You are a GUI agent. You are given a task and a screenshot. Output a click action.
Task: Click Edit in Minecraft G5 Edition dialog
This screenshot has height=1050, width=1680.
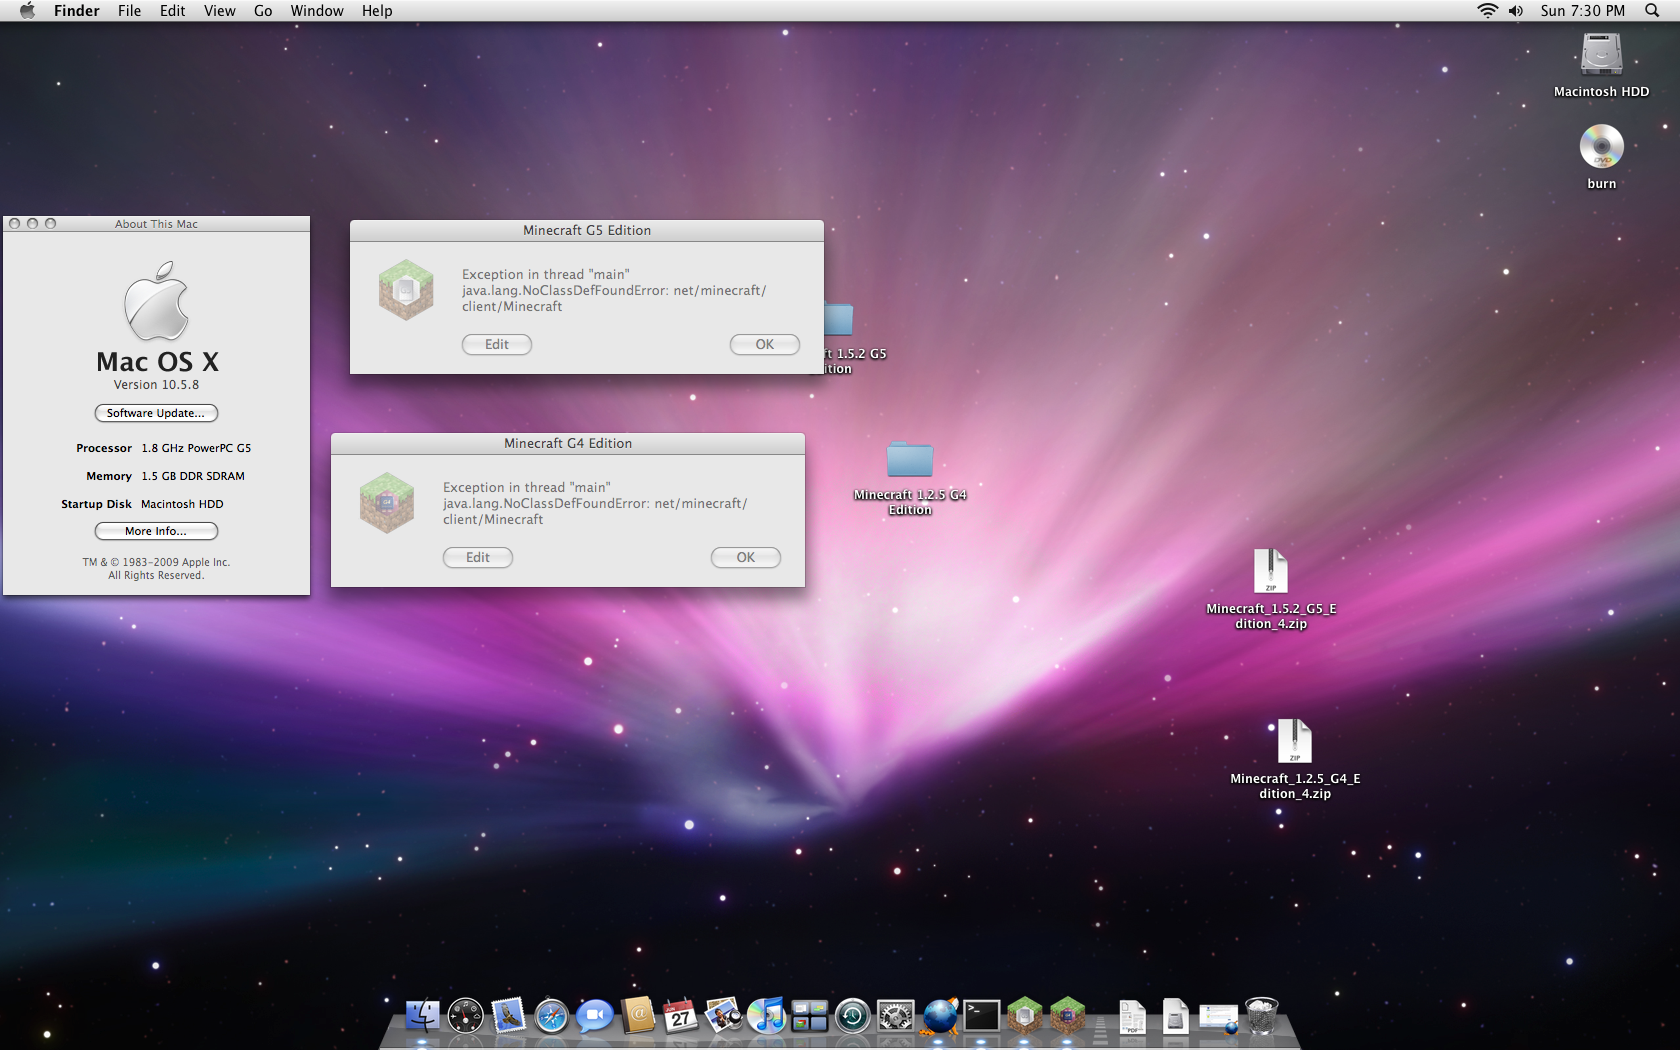496,344
